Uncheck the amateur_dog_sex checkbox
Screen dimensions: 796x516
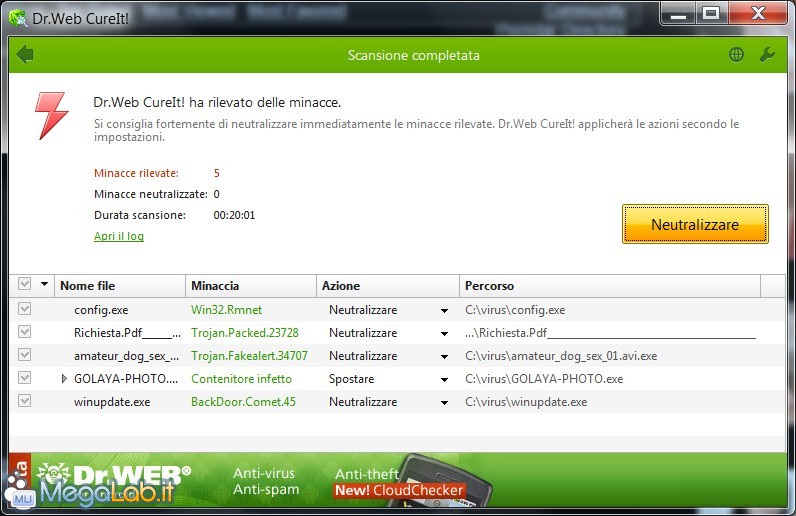24,354
